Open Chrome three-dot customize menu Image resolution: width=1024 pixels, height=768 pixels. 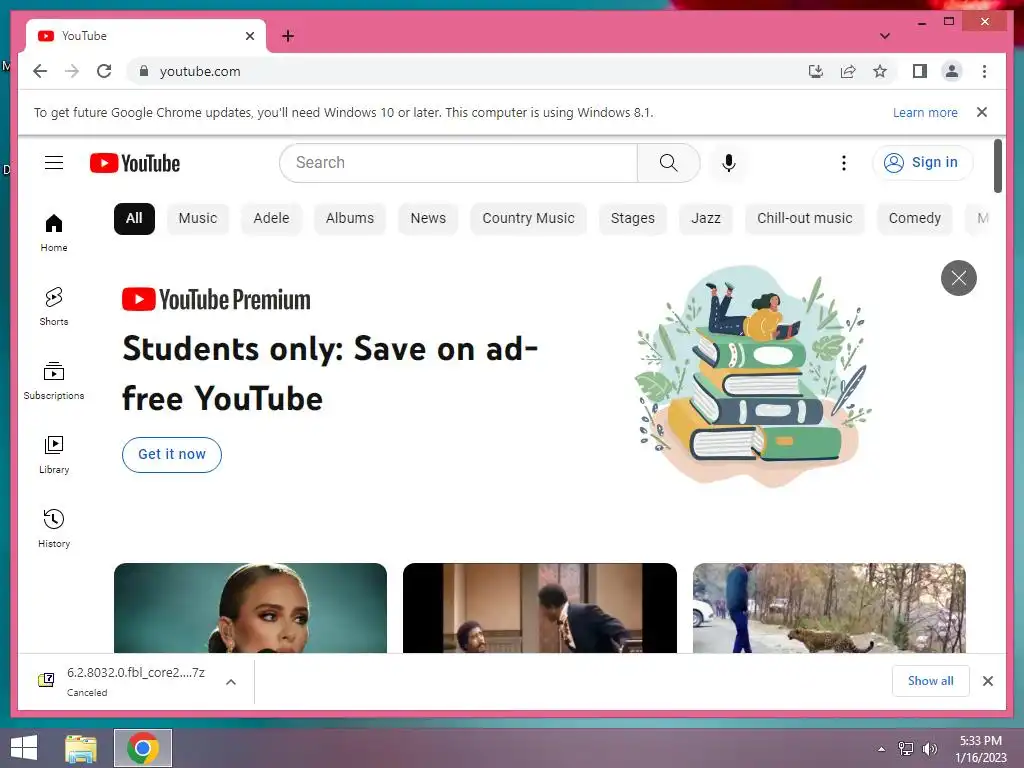pos(984,71)
